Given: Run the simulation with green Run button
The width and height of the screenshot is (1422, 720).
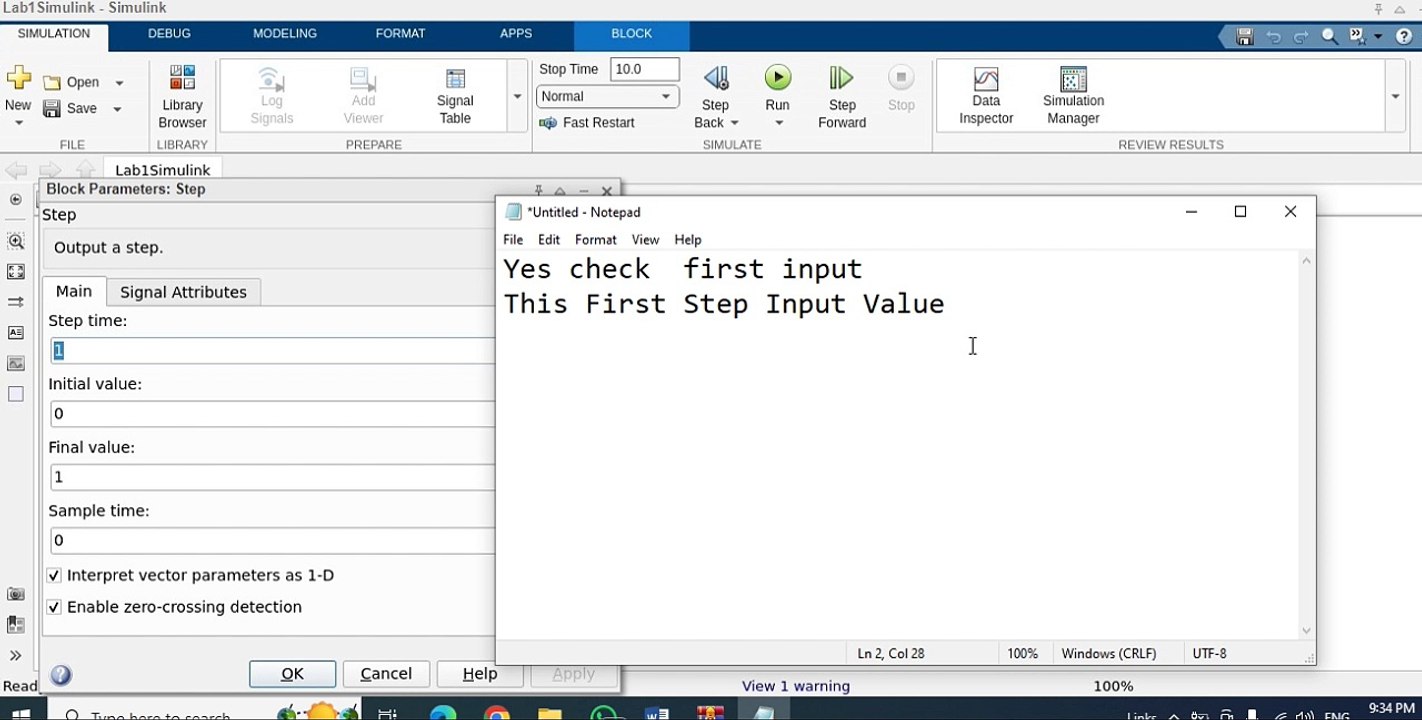Looking at the screenshot, I should [777, 78].
